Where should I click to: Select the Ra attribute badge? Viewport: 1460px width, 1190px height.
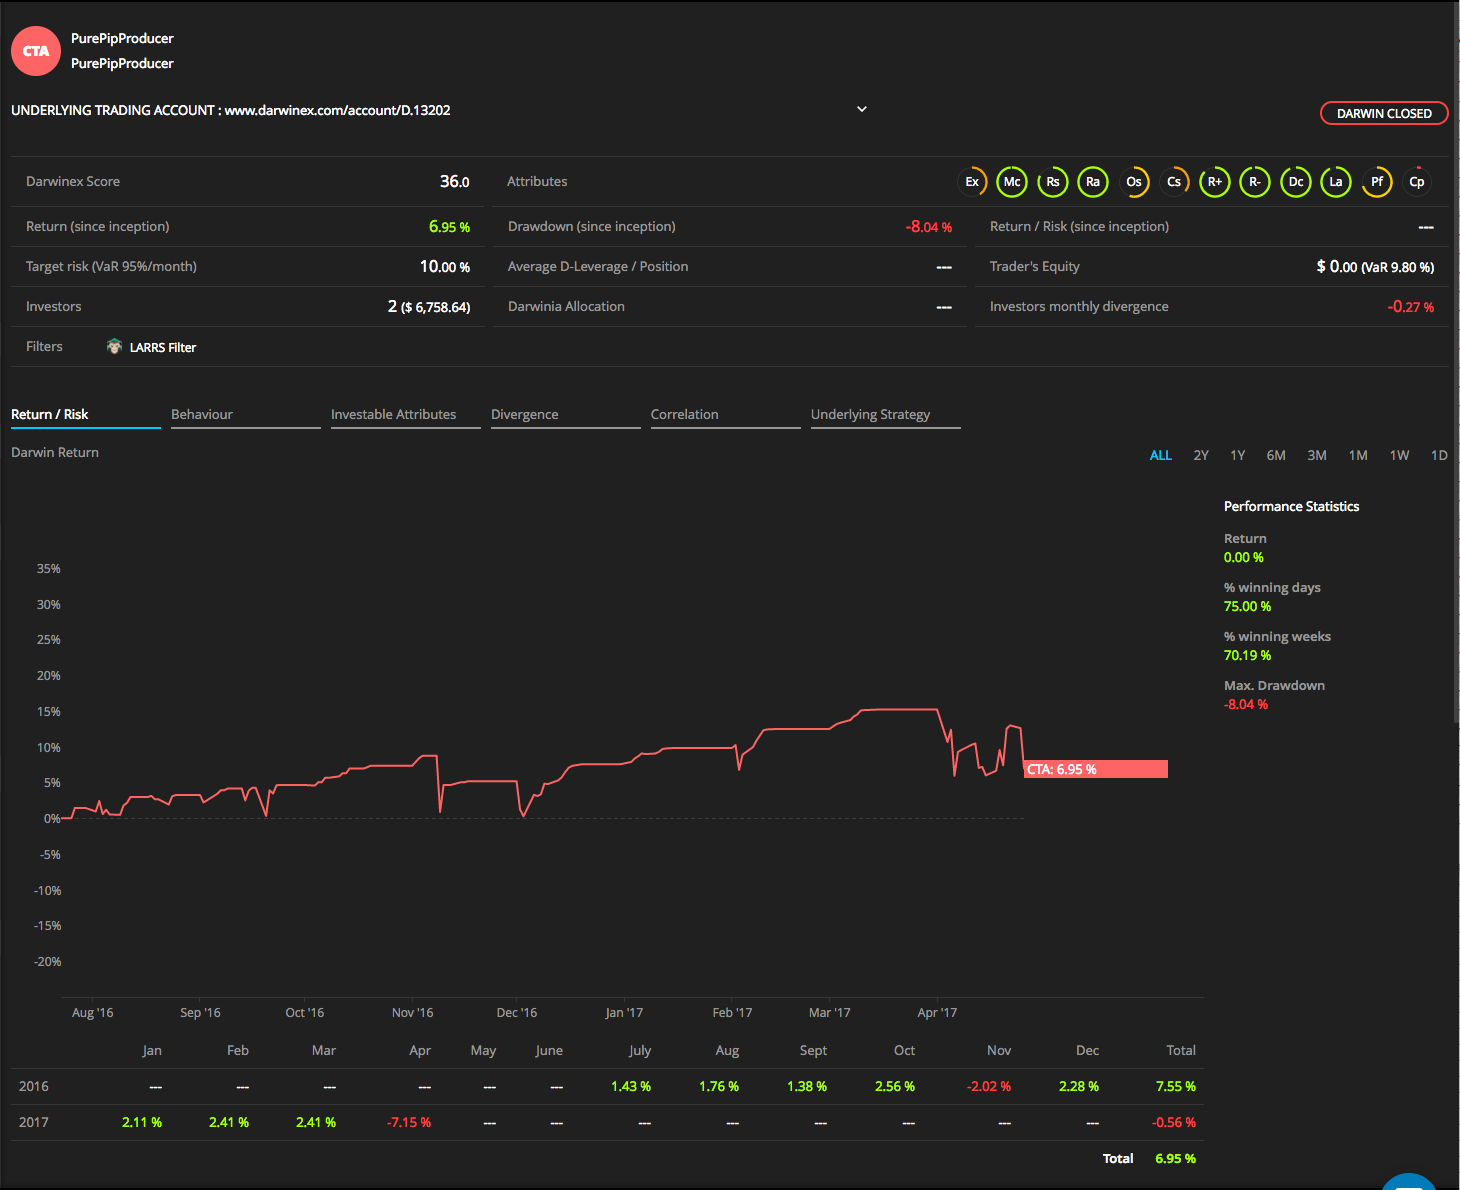1093,182
